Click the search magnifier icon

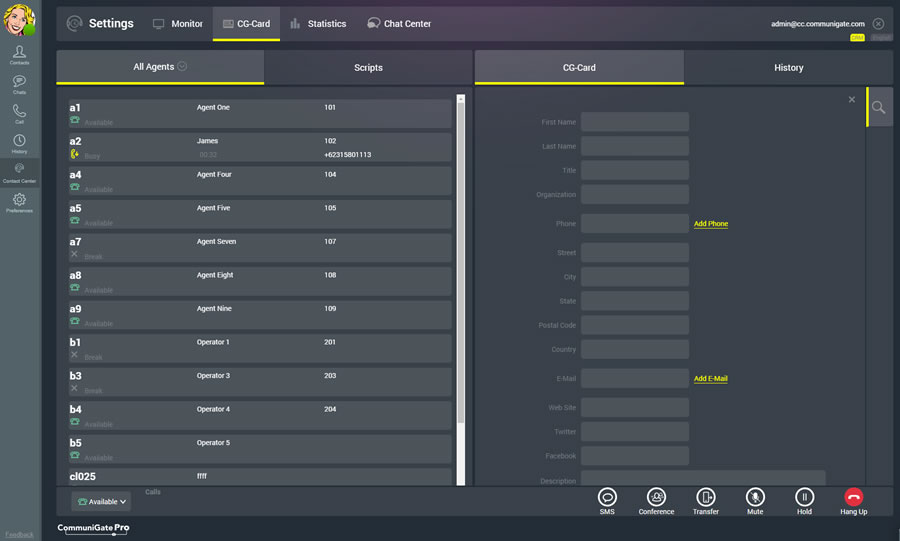pyautogui.click(x=878, y=107)
